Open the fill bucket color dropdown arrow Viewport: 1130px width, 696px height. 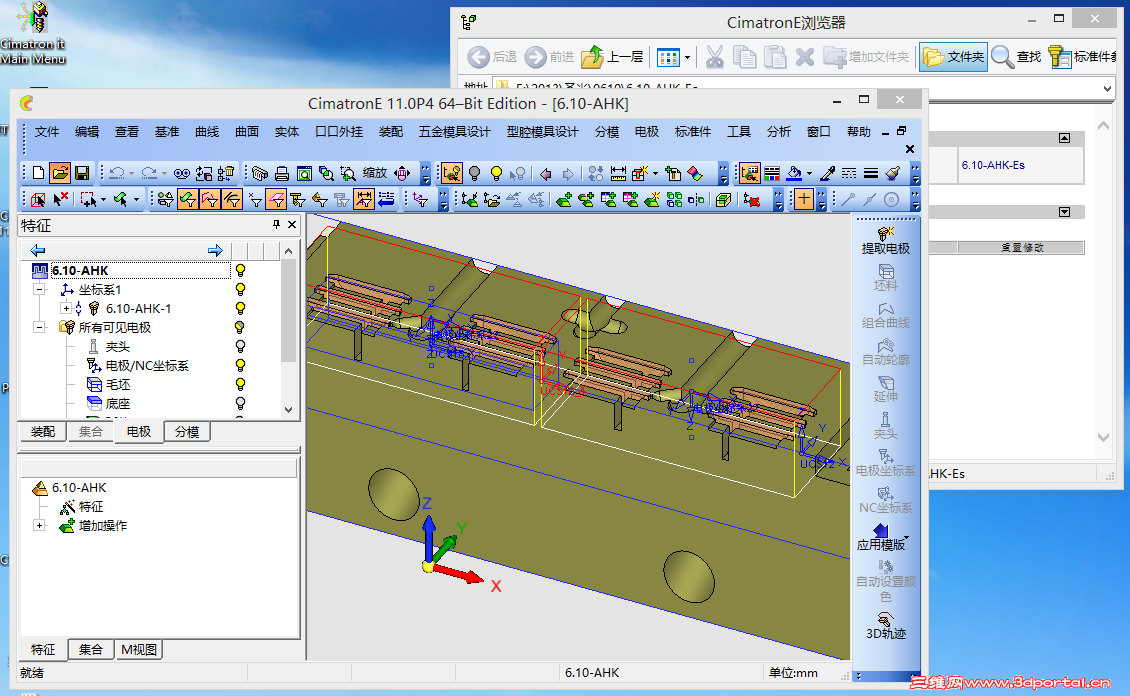point(809,174)
